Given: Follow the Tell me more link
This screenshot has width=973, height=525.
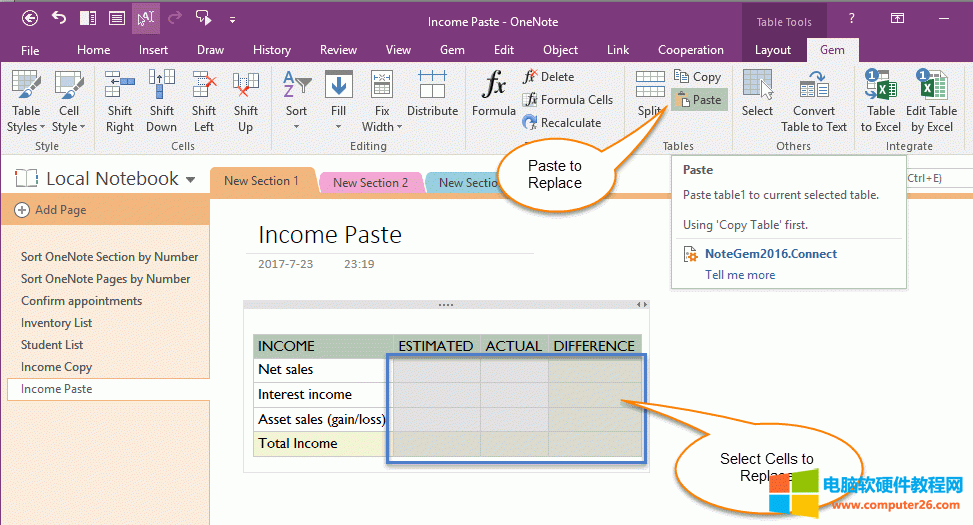Looking at the screenshot, I should click(740, 275).
